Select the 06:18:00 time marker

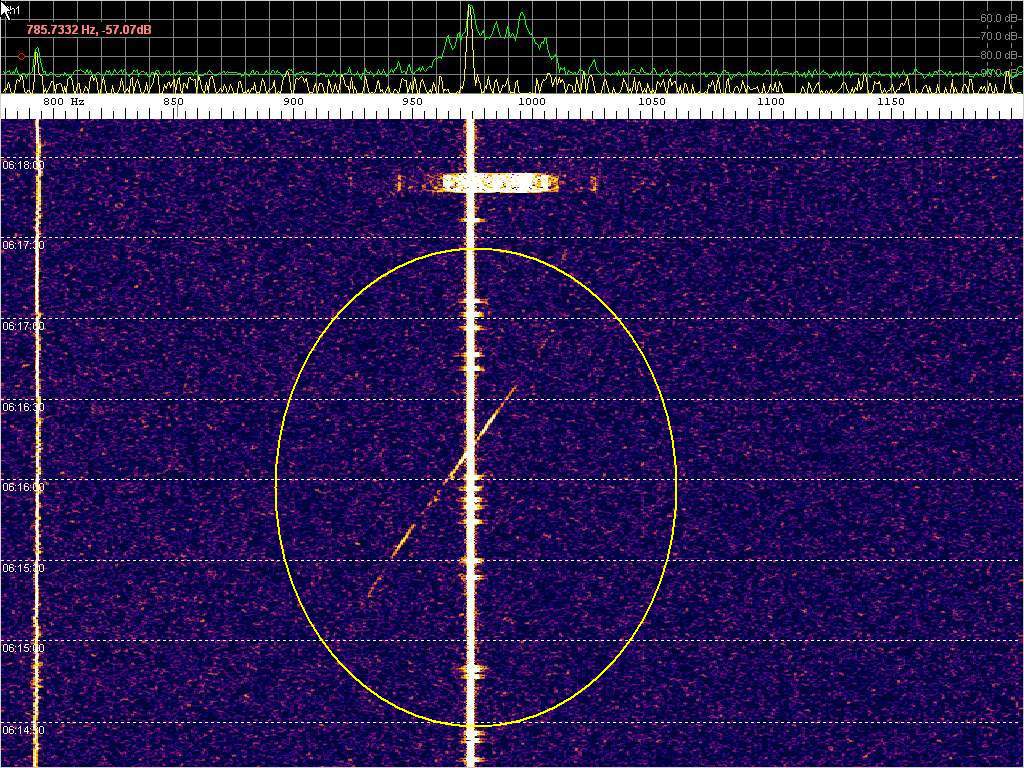pos(22,165)
